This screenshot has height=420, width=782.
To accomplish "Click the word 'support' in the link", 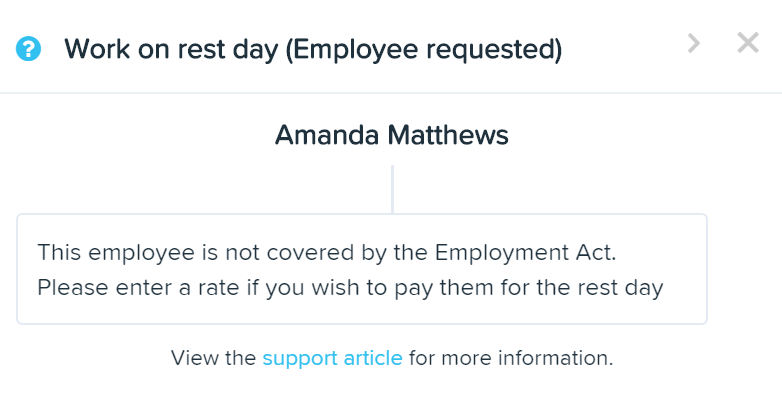I will (300, 359).
